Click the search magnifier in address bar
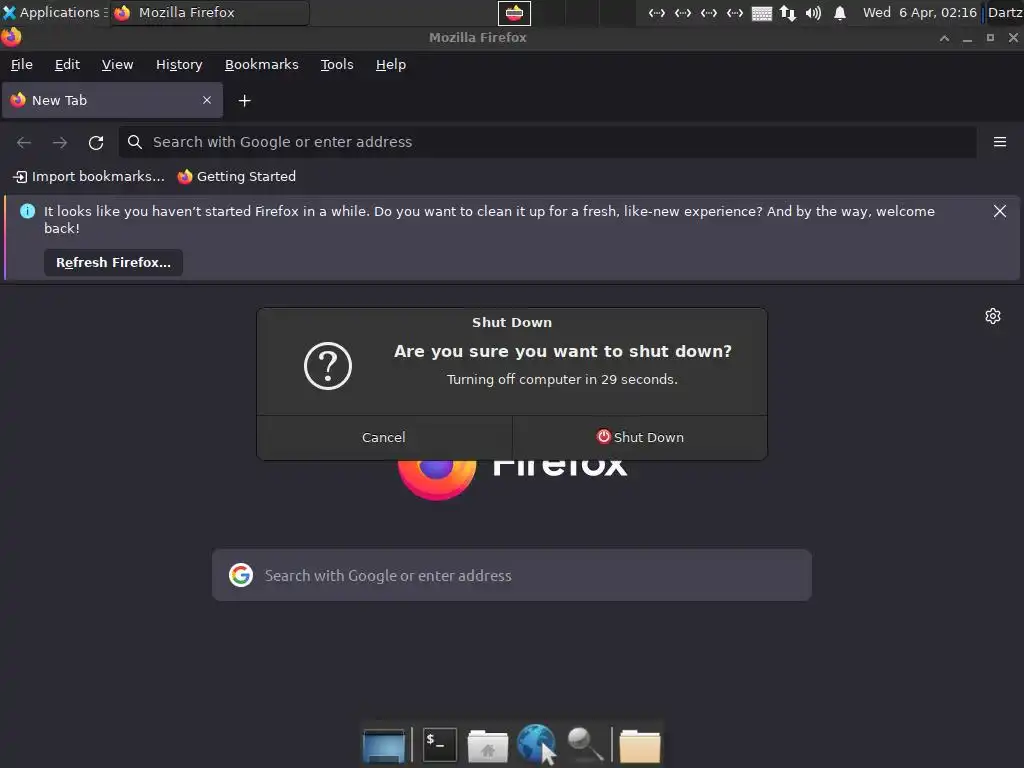 pos(135,142)
